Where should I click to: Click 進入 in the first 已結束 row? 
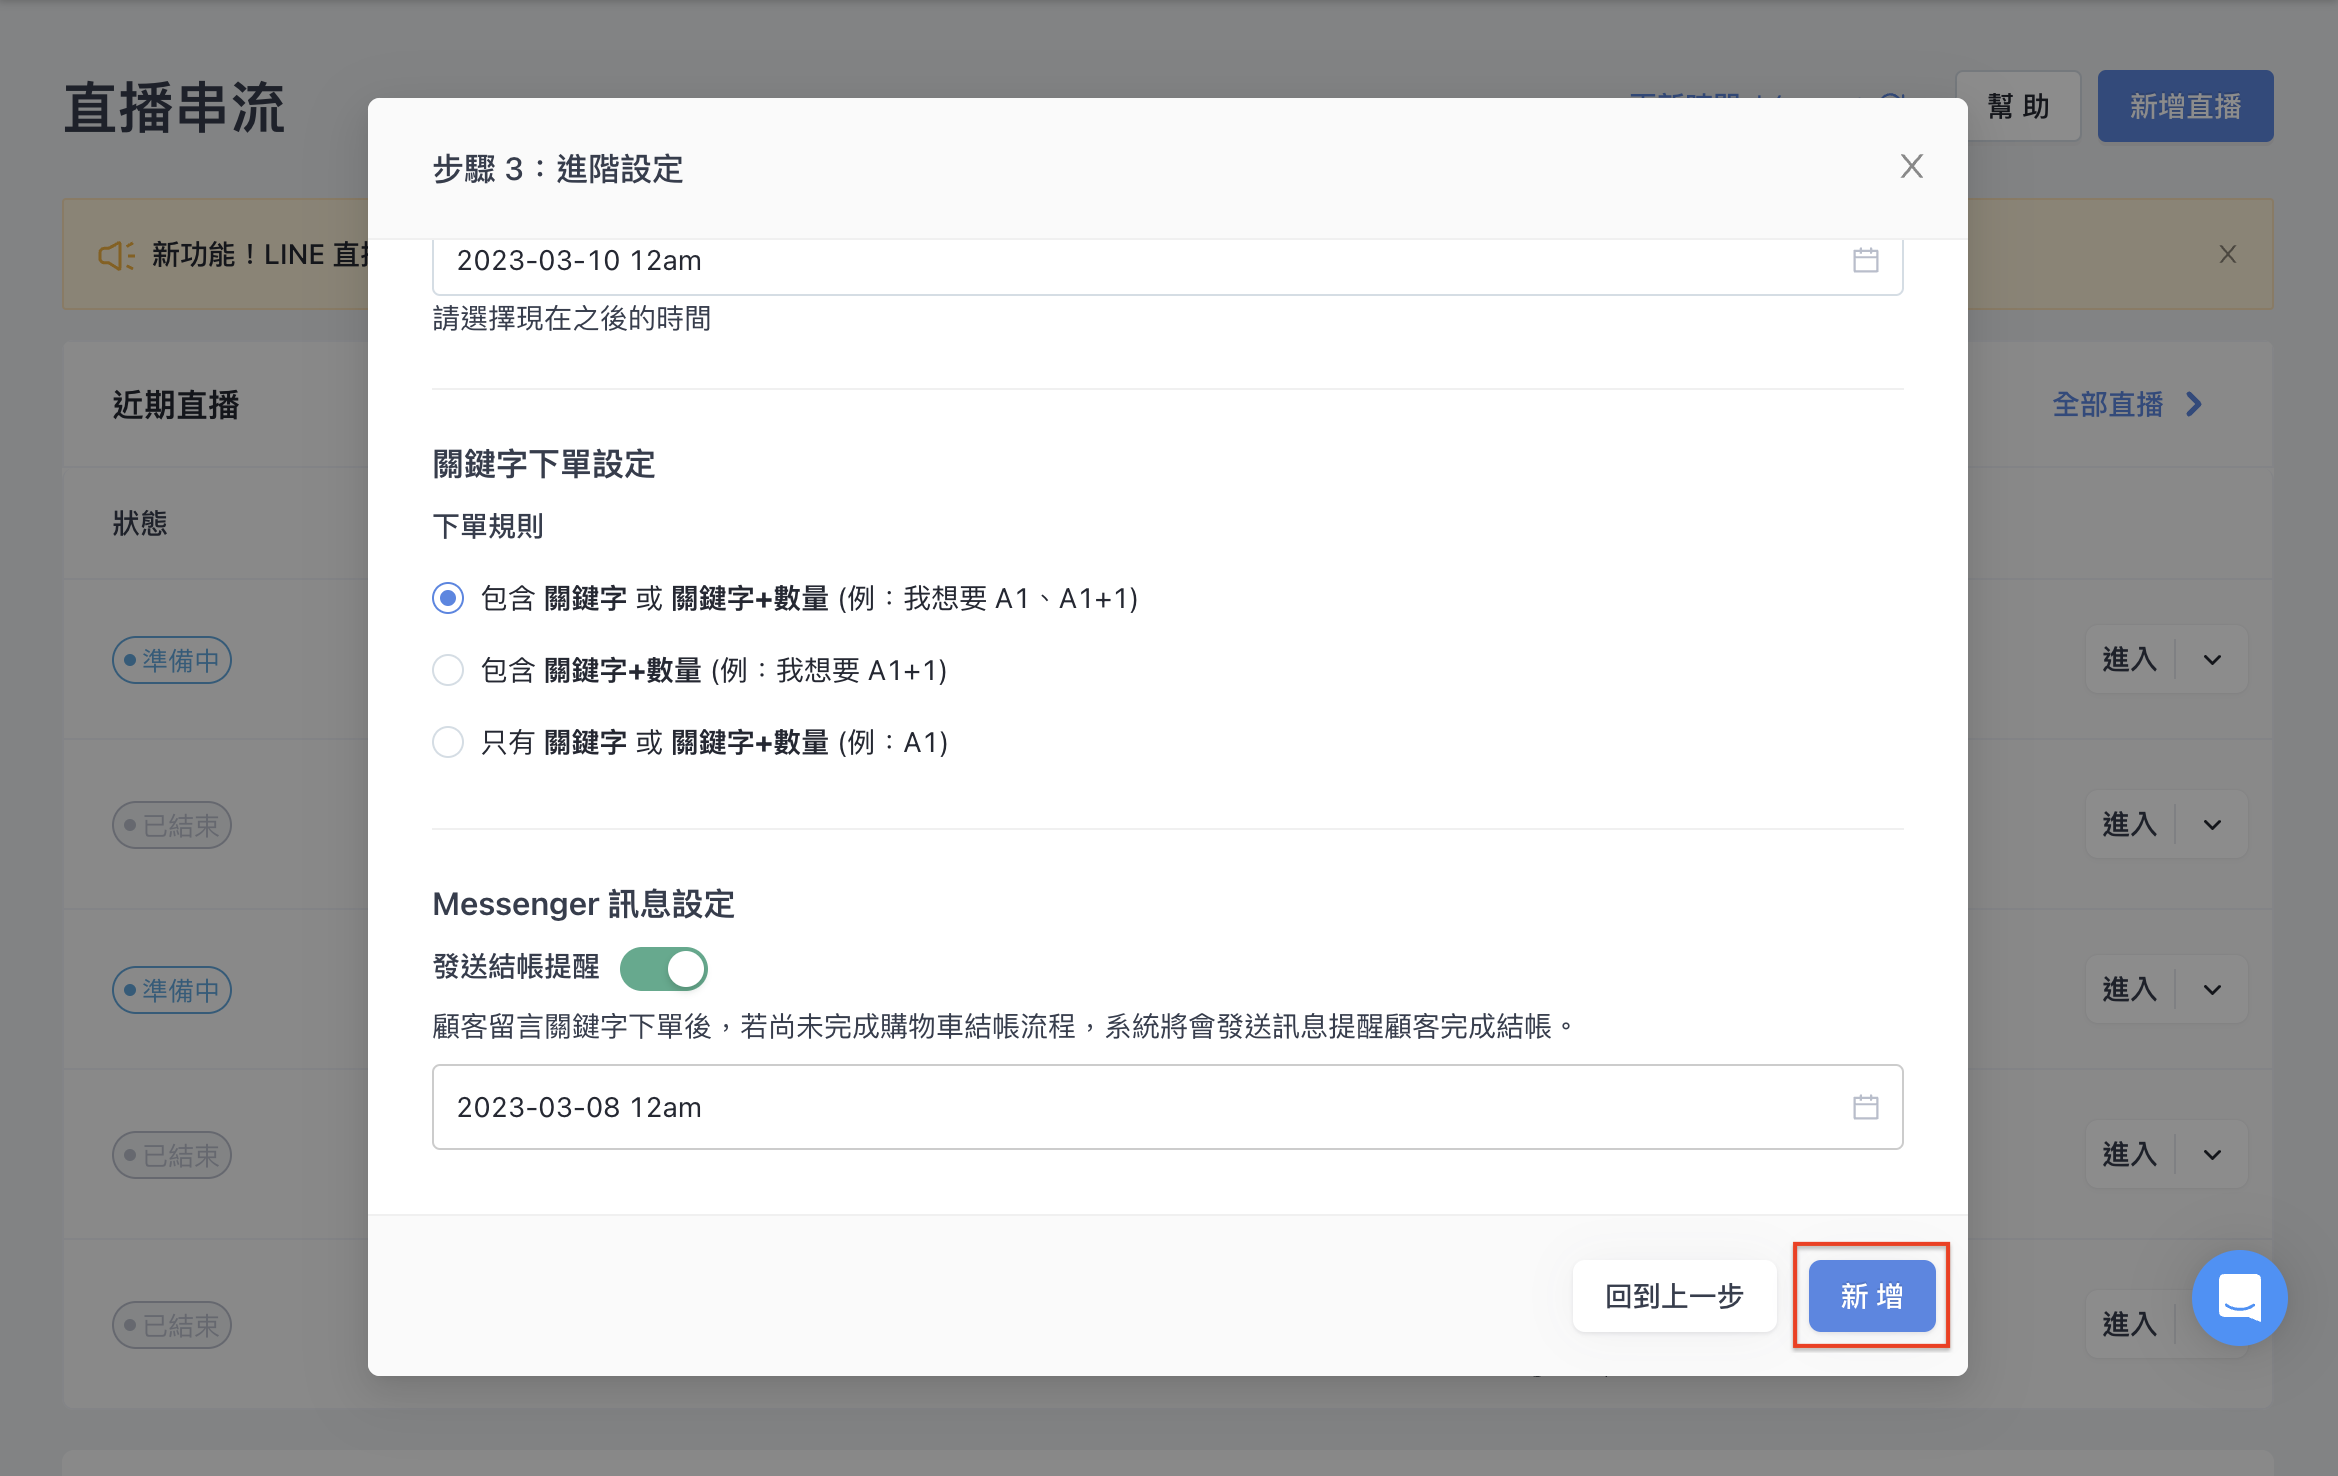point(2129,825)
